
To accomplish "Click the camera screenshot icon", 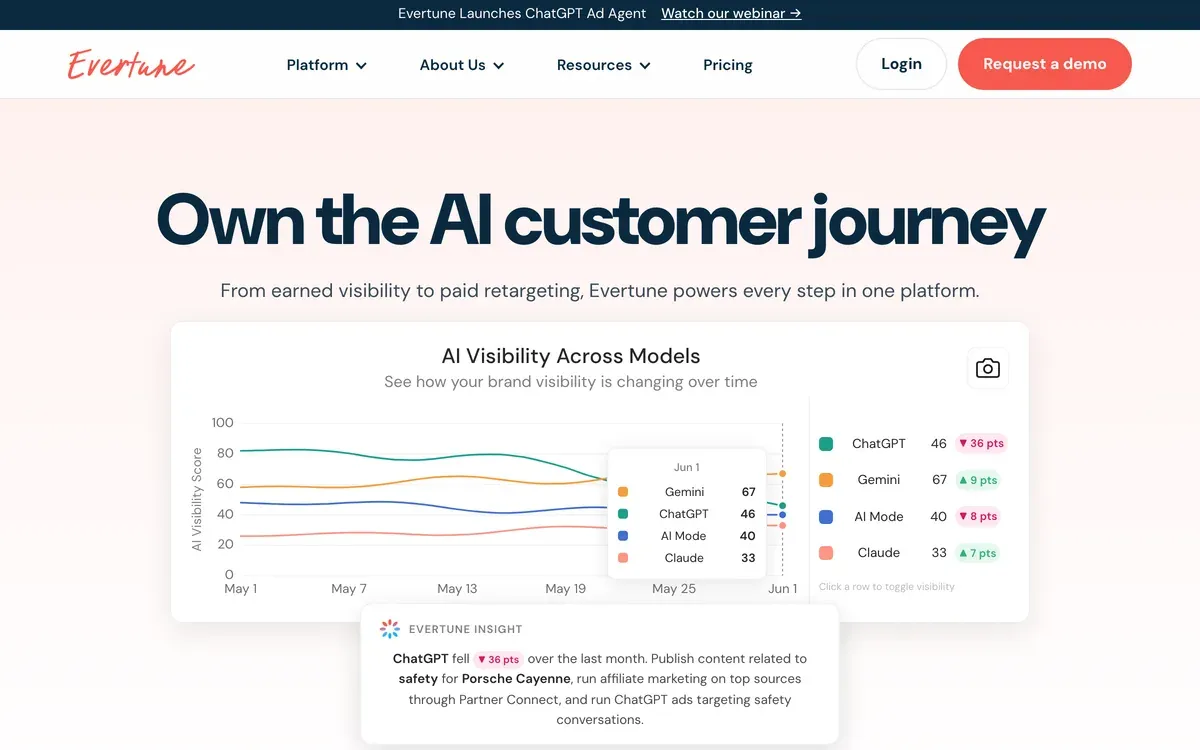I will coord(988,368).
